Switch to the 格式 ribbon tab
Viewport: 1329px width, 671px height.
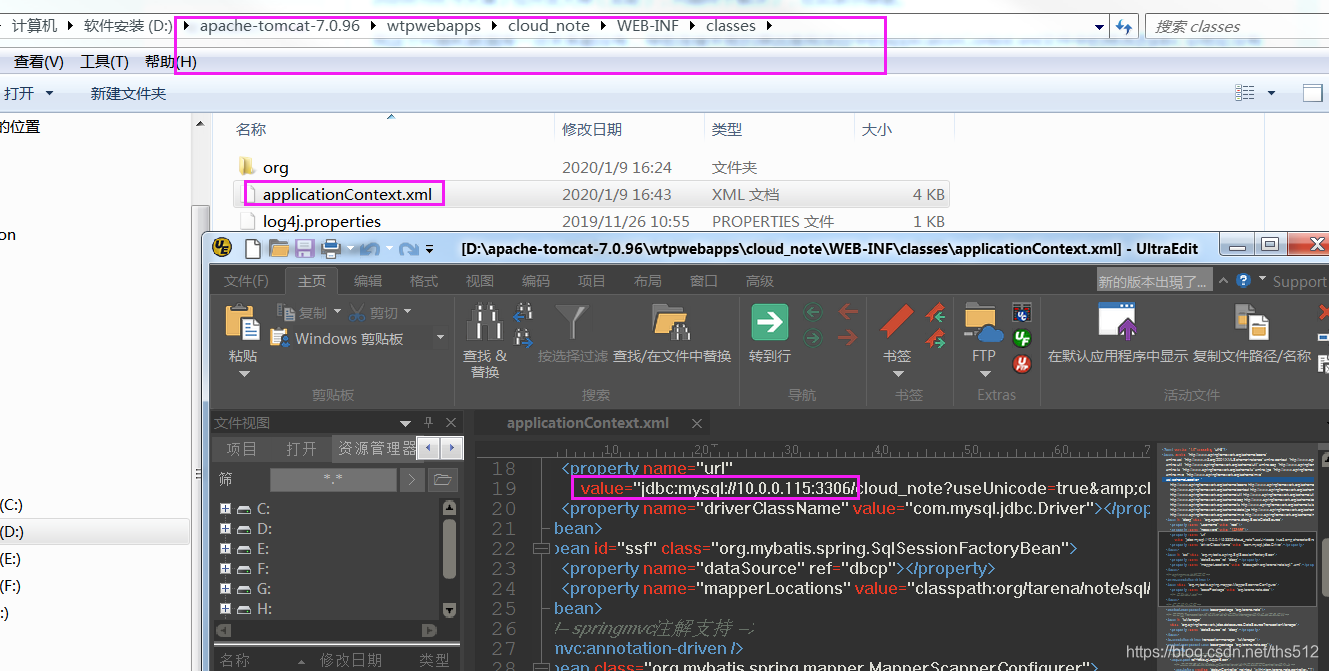[x=424, y=281]
